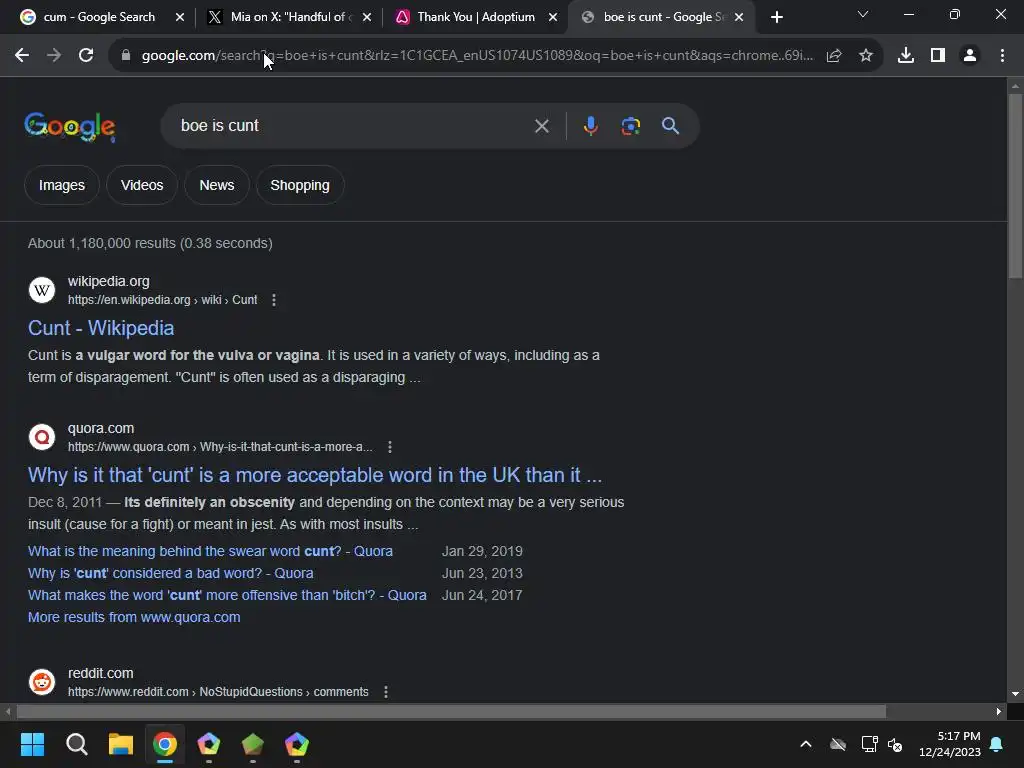Open the Chrome three-dot menu
This screenshot has width=1024, height=768.
(1002, 56)
